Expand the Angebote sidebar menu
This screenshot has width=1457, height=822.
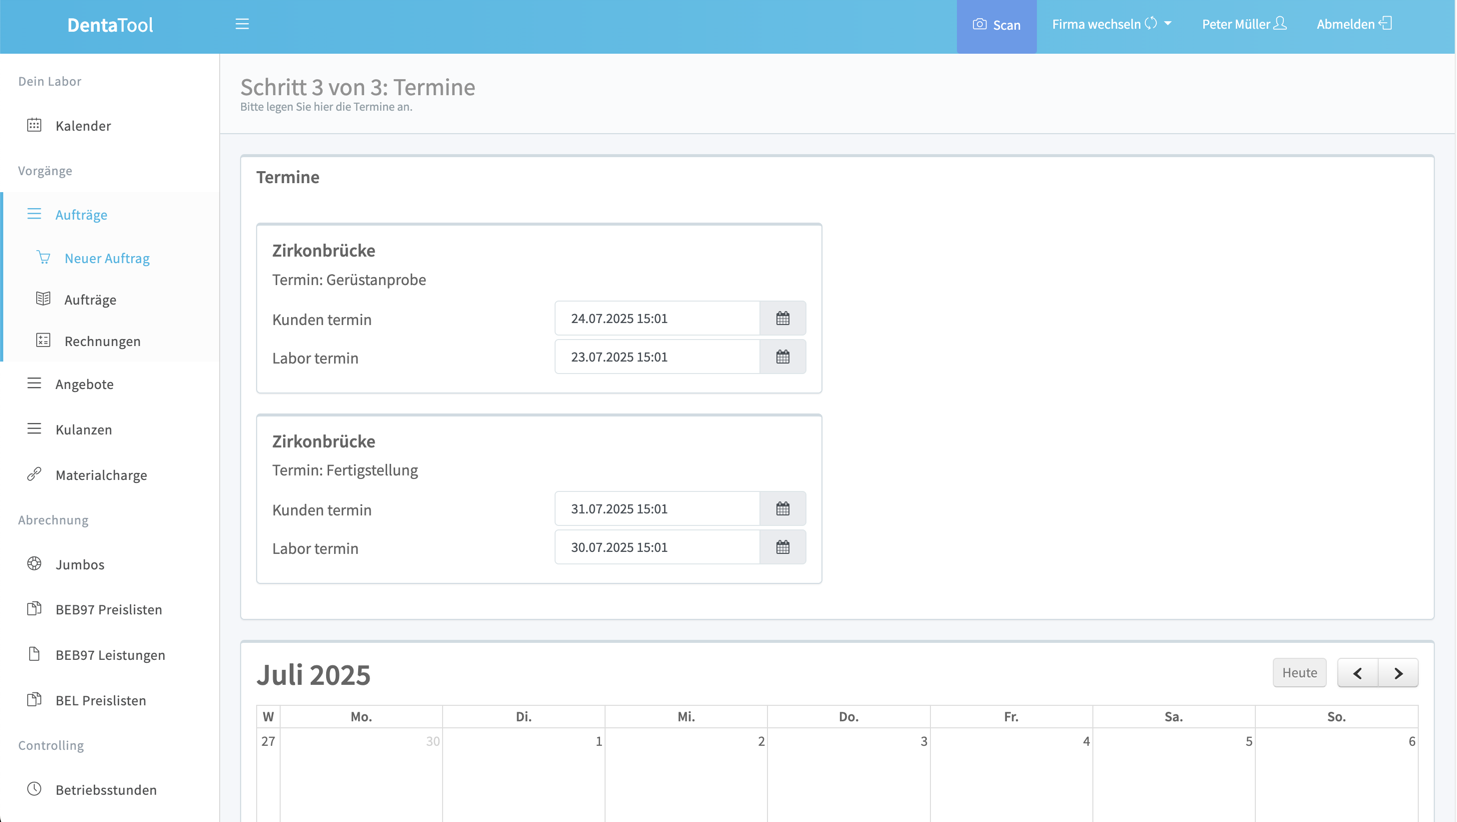point(84,384)
